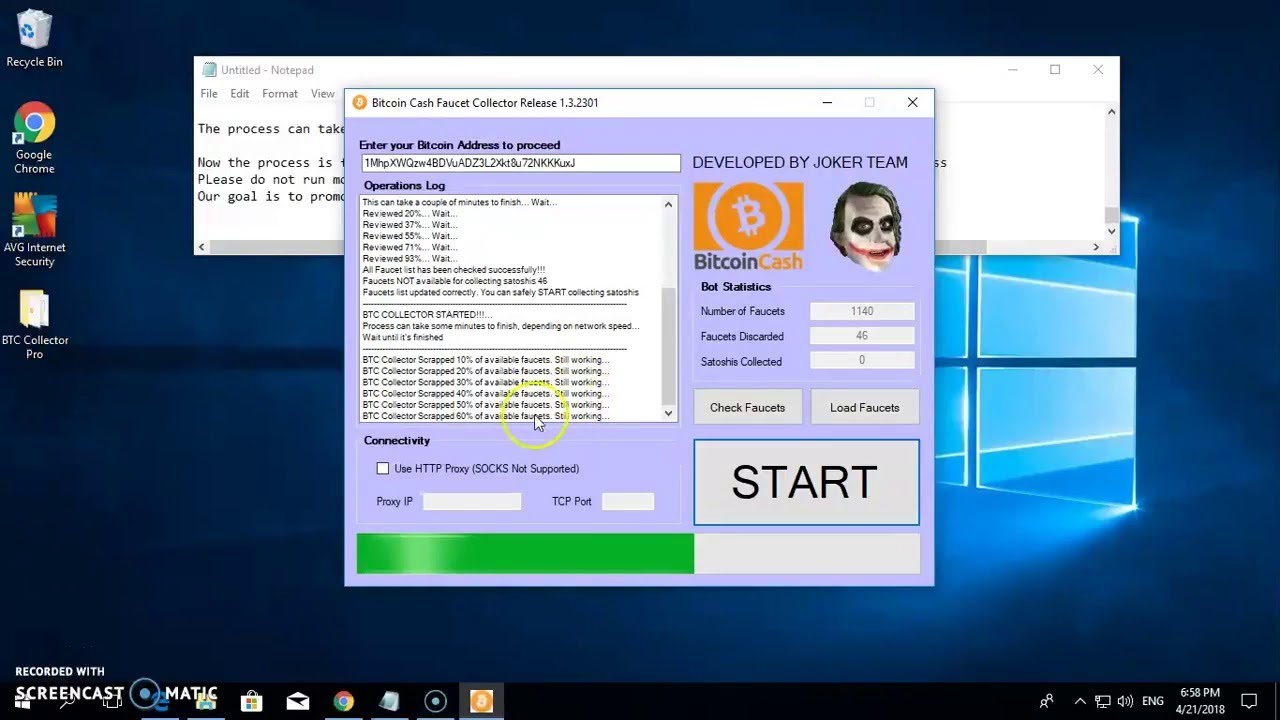Click the Bitcoin Faucet Collector taskbar icon
The height and width of the screenshot is (720, 1280).
[481, 701]
